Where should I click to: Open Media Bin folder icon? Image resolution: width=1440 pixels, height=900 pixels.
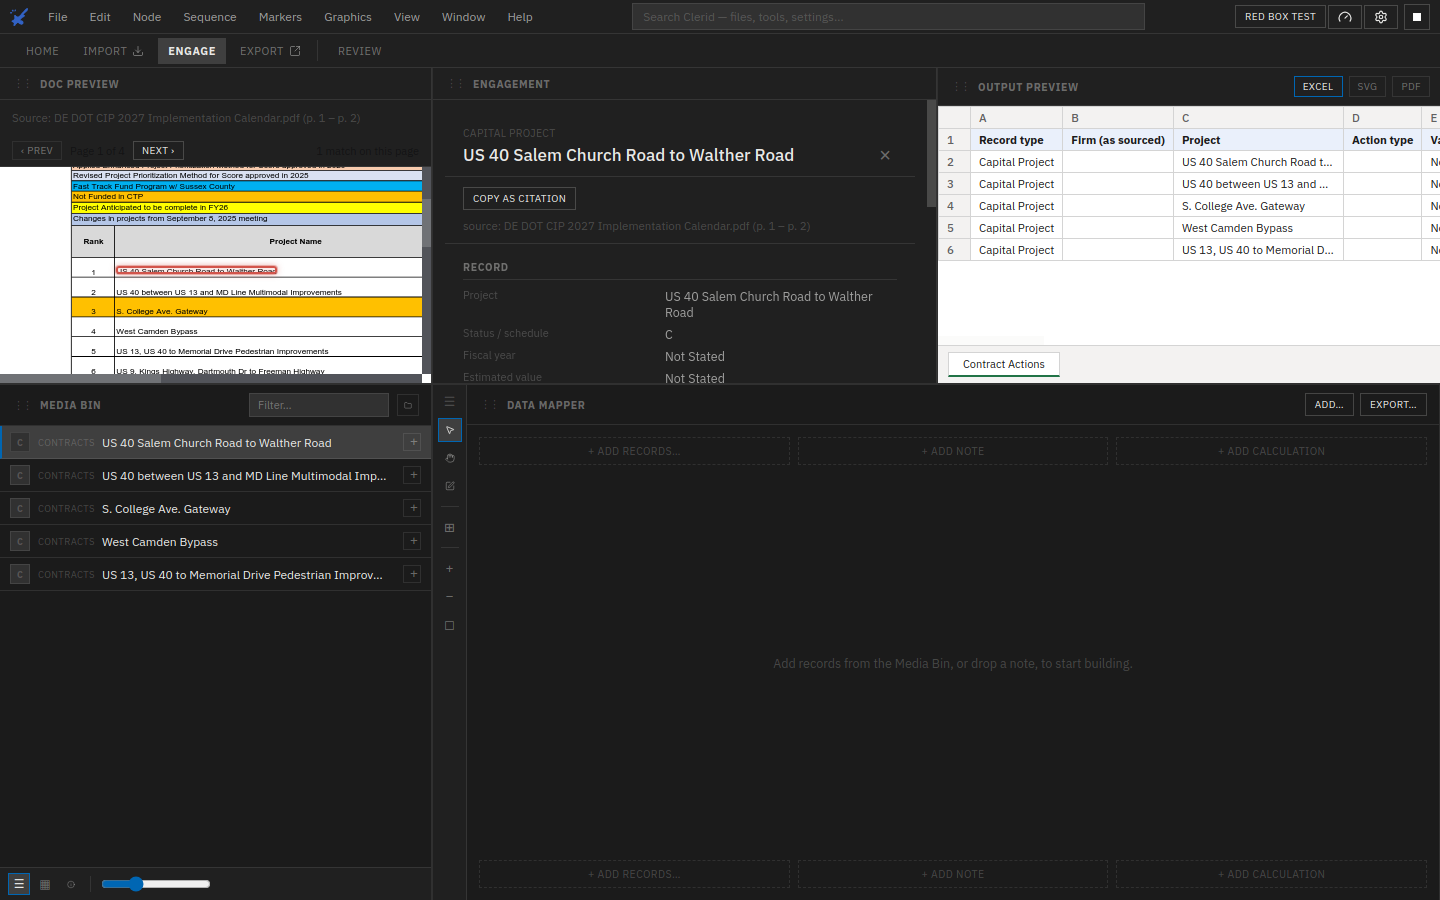(407, 405)
